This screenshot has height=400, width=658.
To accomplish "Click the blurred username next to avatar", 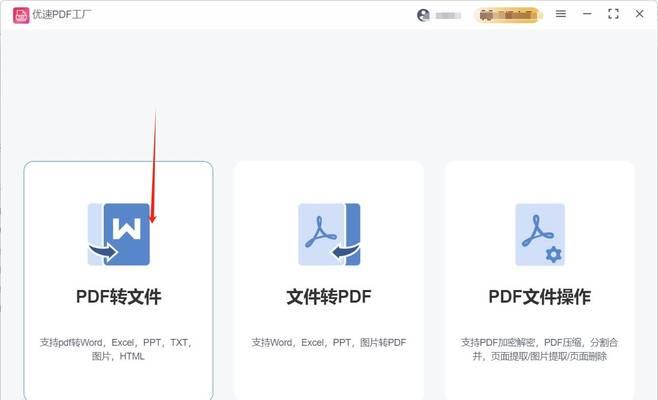I will pyautogui.click(x=448, y=16).
